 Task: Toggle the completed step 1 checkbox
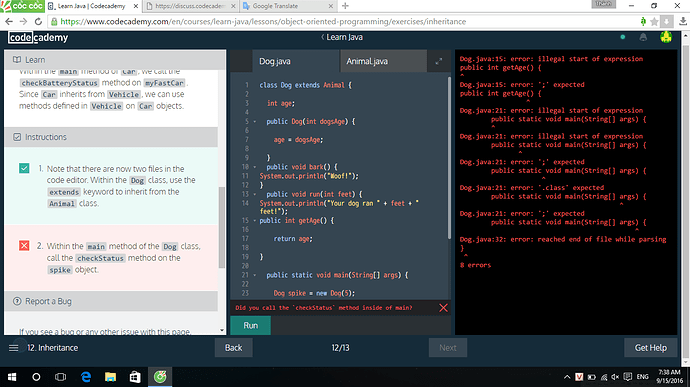pos(24,168)
